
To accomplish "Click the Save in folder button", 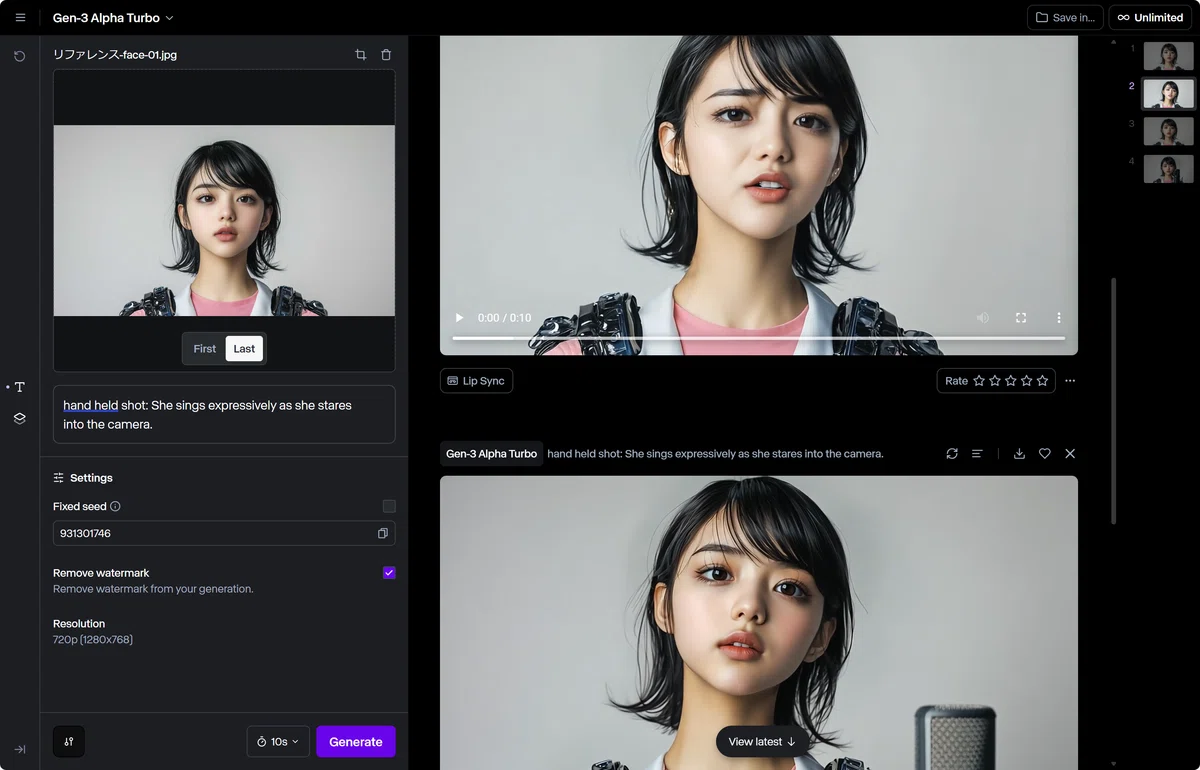I will click(1065, 17).
